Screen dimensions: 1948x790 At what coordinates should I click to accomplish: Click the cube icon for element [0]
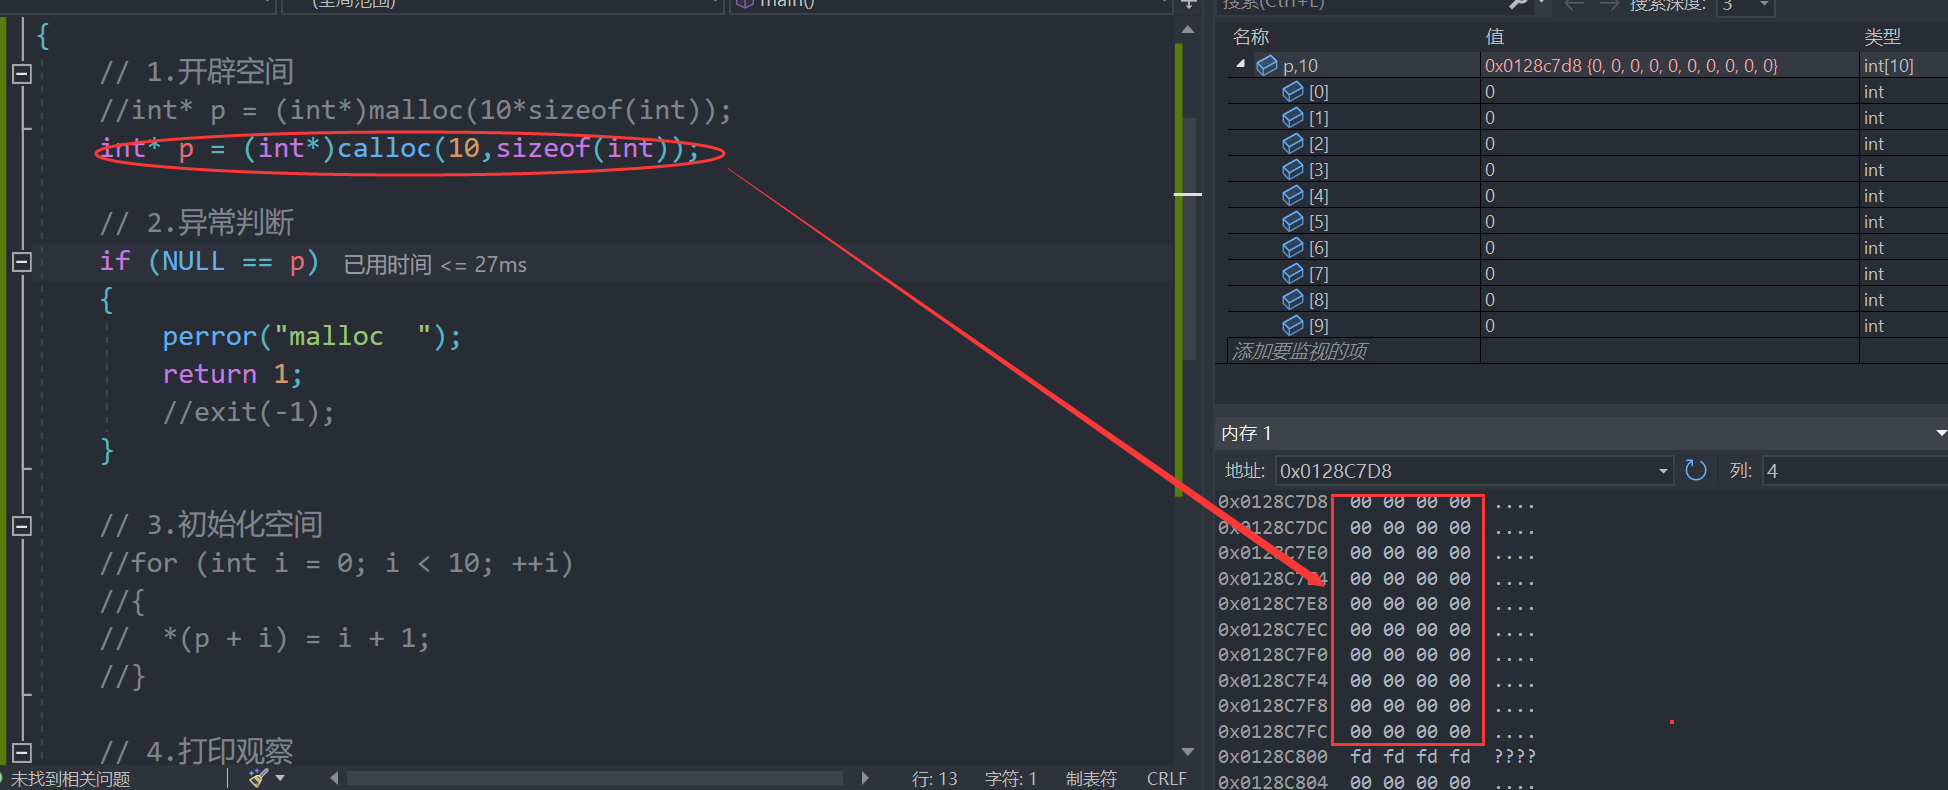pos(1293,91)
